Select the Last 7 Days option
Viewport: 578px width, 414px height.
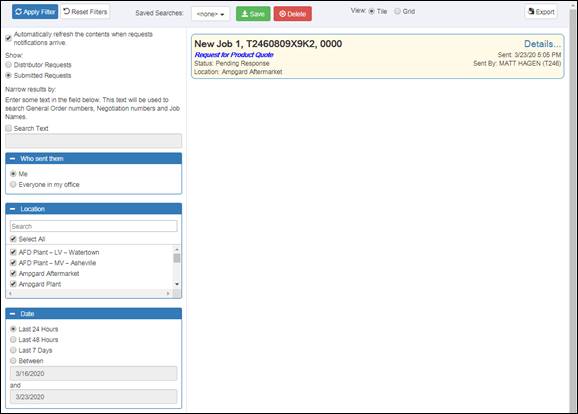[x=13, y=350]
